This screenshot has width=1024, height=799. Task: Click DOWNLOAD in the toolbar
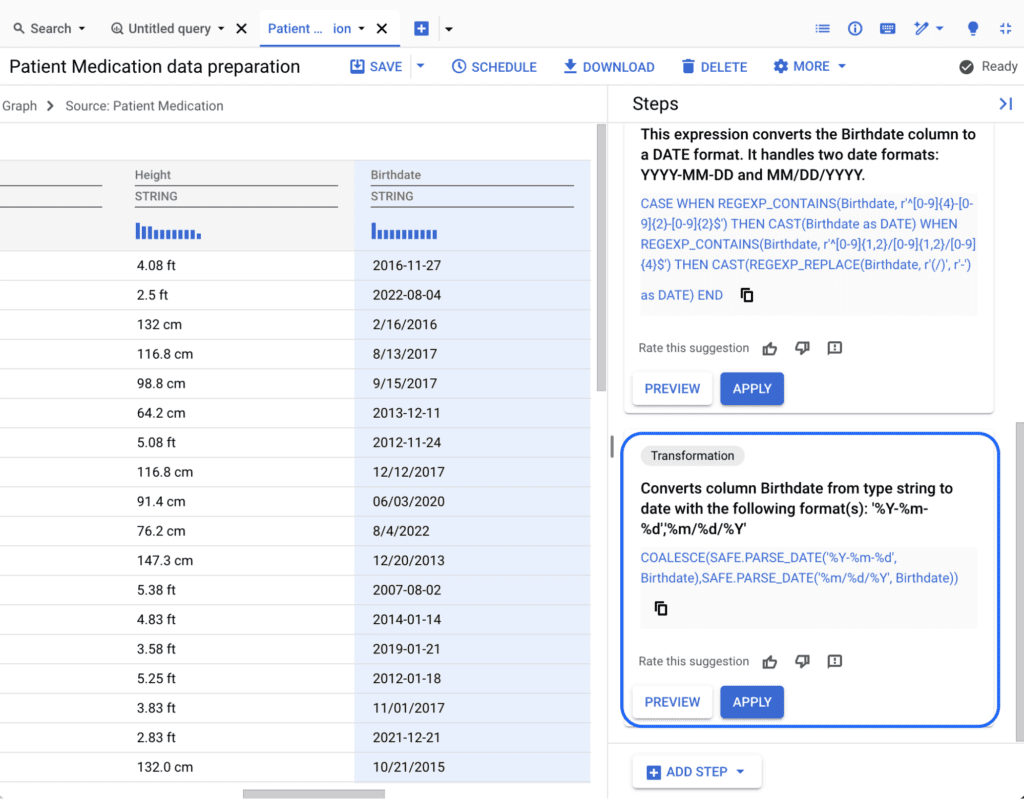click(x=609, y=66)
